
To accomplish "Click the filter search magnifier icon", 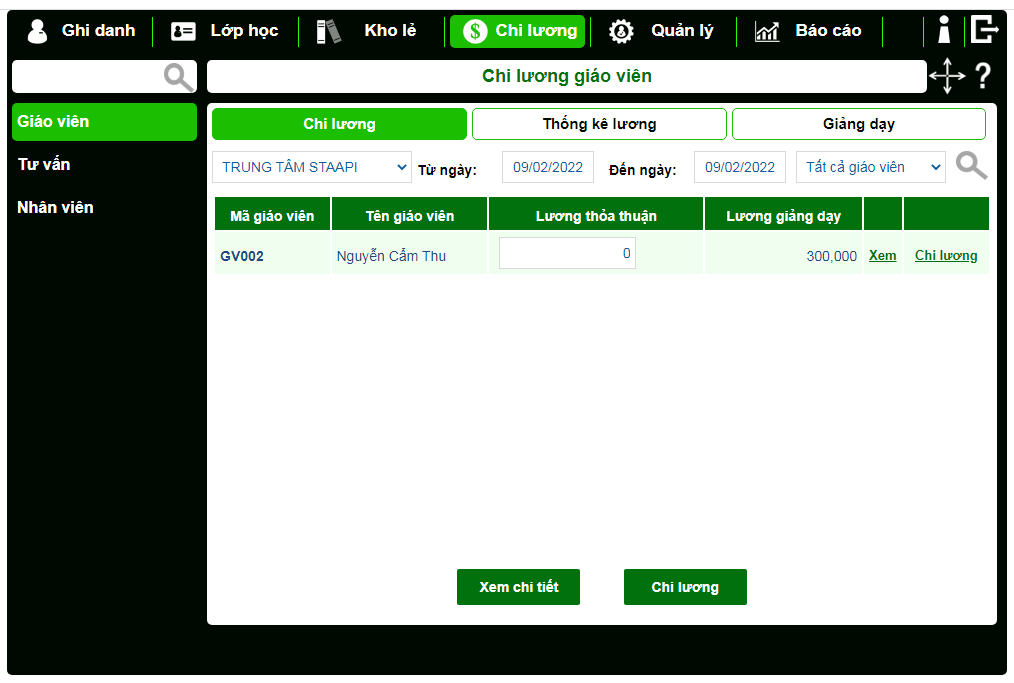I will coord(970,167).
